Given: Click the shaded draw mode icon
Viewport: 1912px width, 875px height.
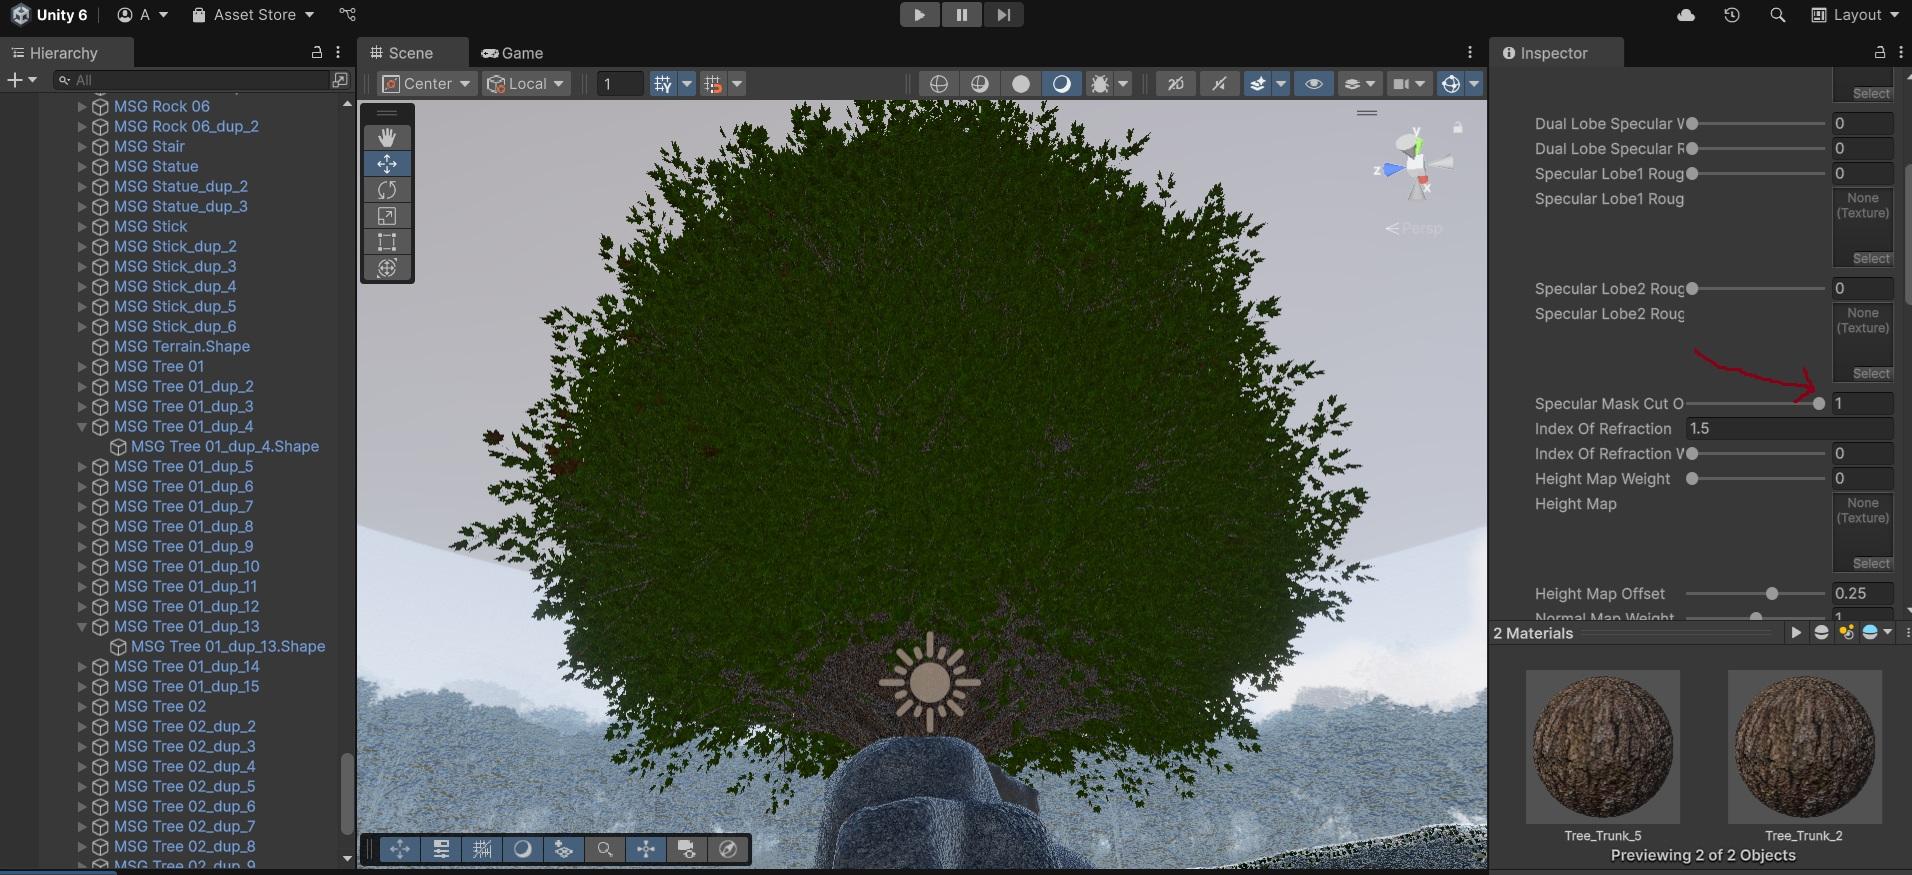Looking at the screenshot, I should coord(1061,84).
